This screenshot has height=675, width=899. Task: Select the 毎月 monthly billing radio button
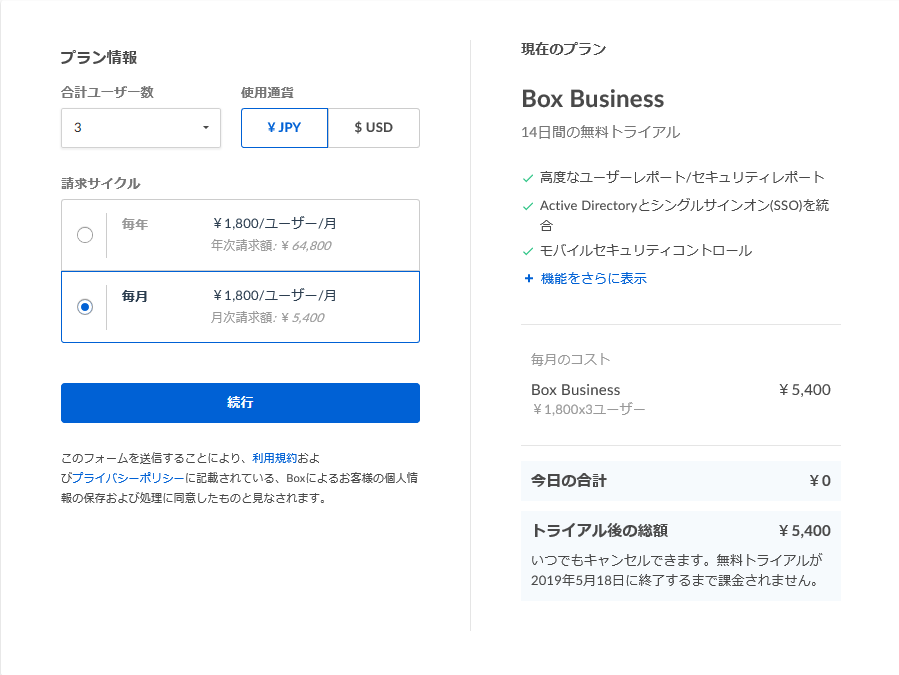tap(85, 307)
